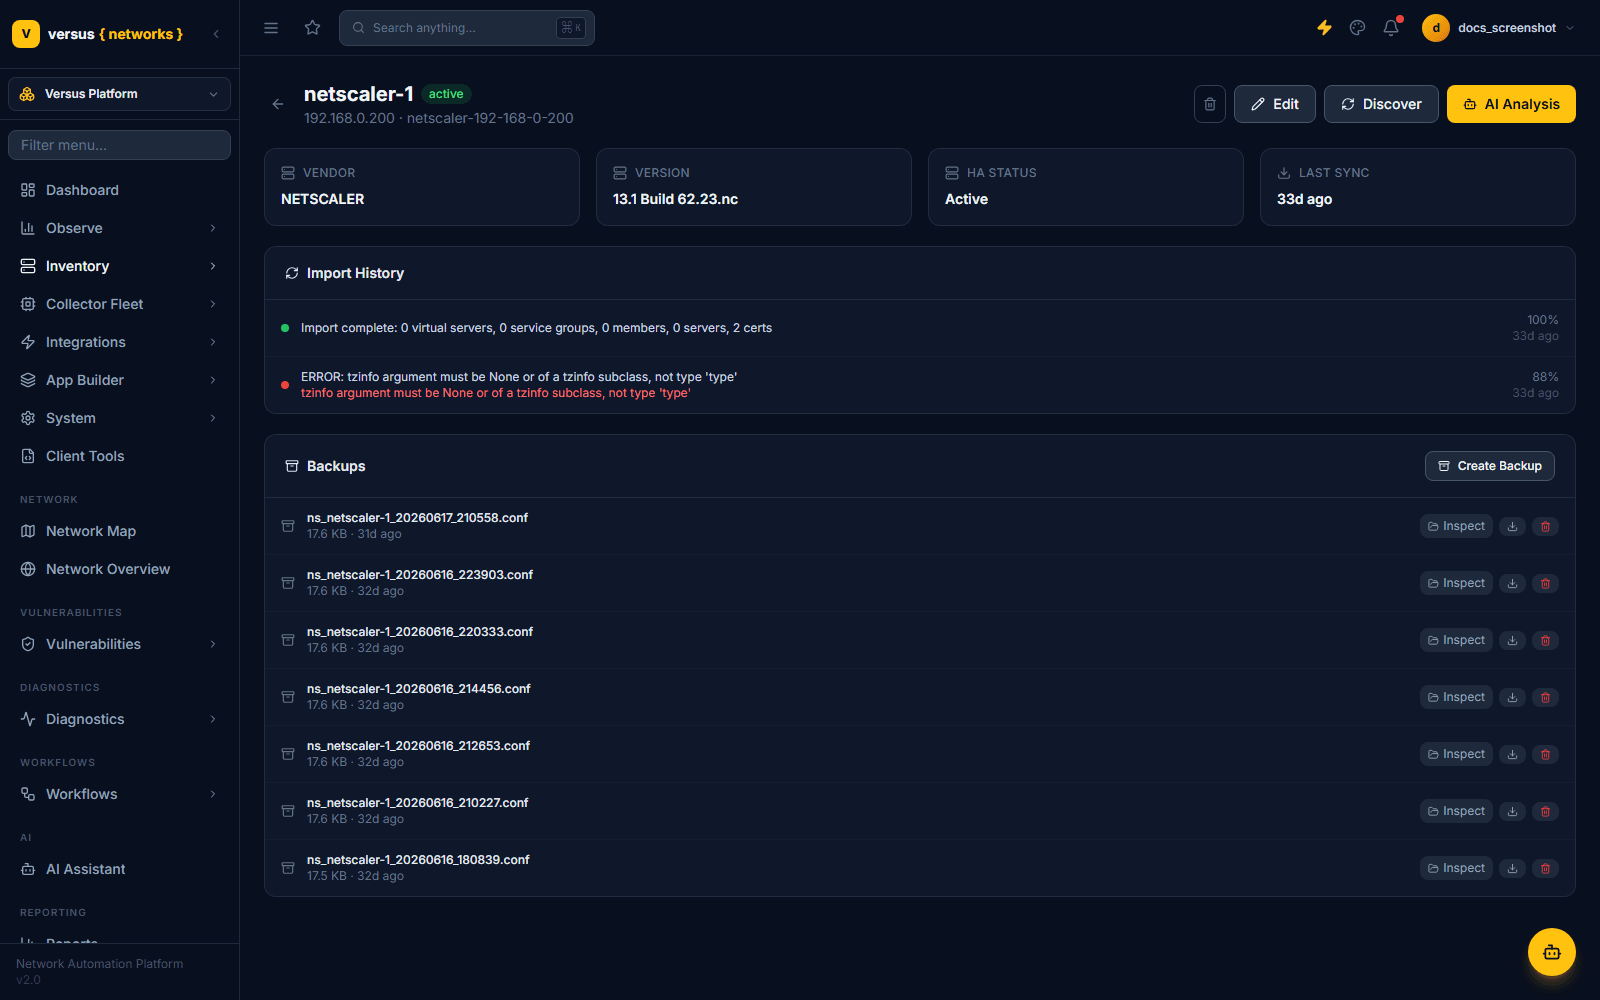
Task: Expand the Observe menu
Action: pos(119,228)
